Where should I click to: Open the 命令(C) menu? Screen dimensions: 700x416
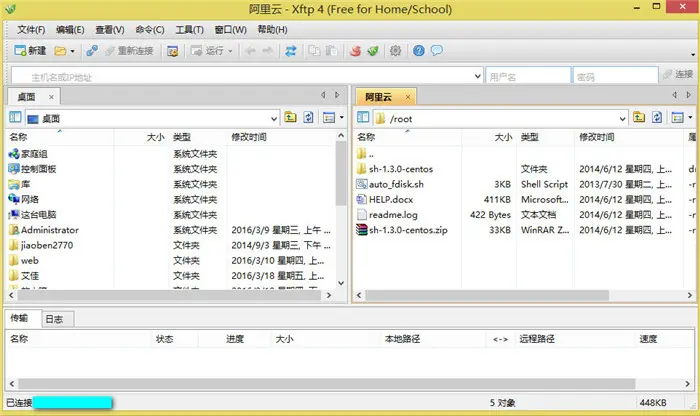click(150, 29)
